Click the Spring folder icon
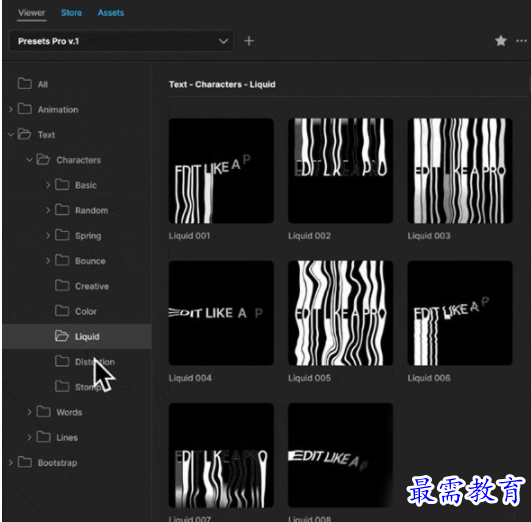Screen dimensions: 531x522 click(62, 235)
